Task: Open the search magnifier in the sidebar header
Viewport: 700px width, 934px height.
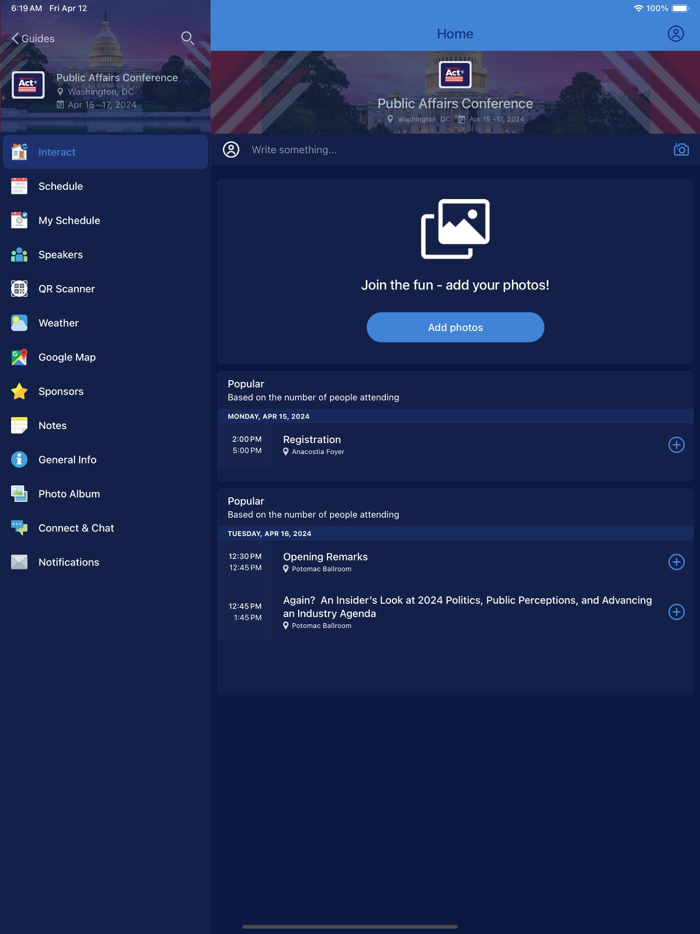Action: pos(187,38)
